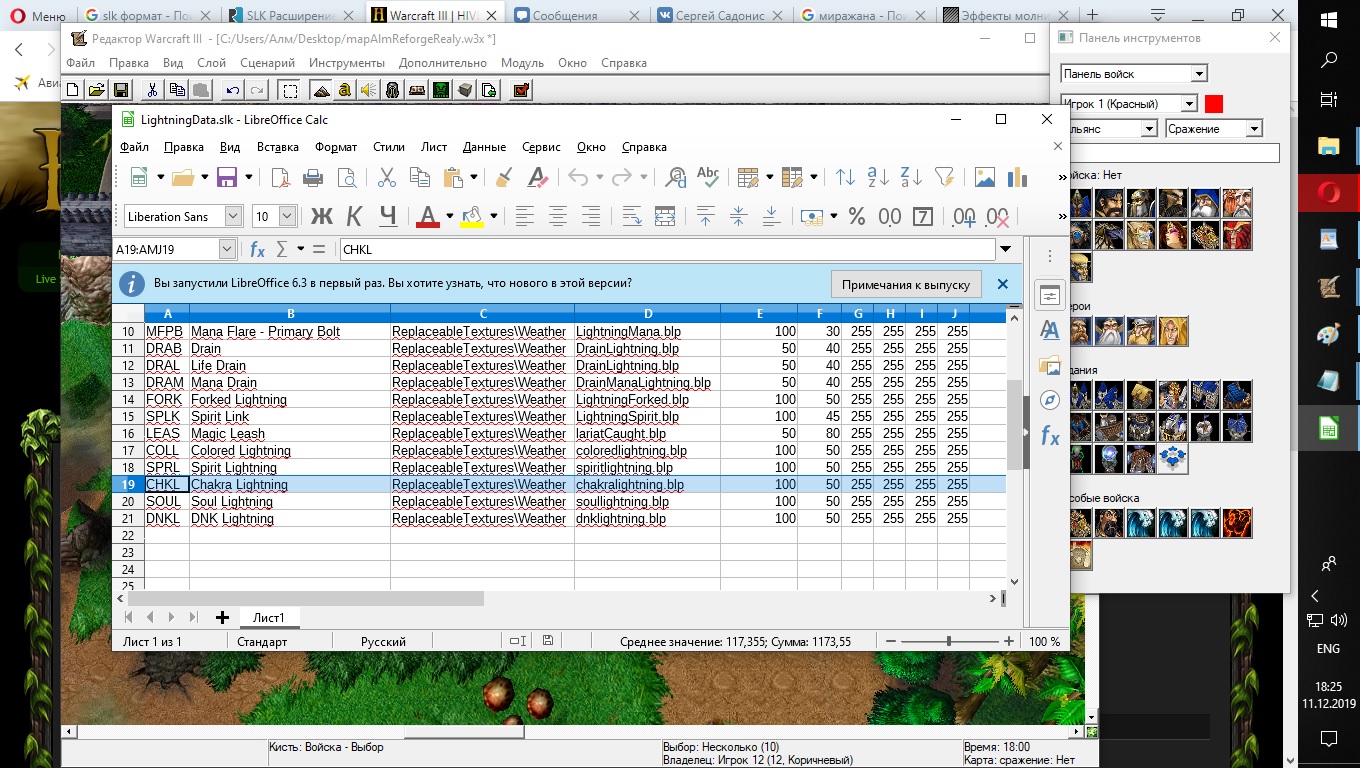Open the Данные menu in Calc
Screen dimensions: 1360x768
[x=484, y=147]
